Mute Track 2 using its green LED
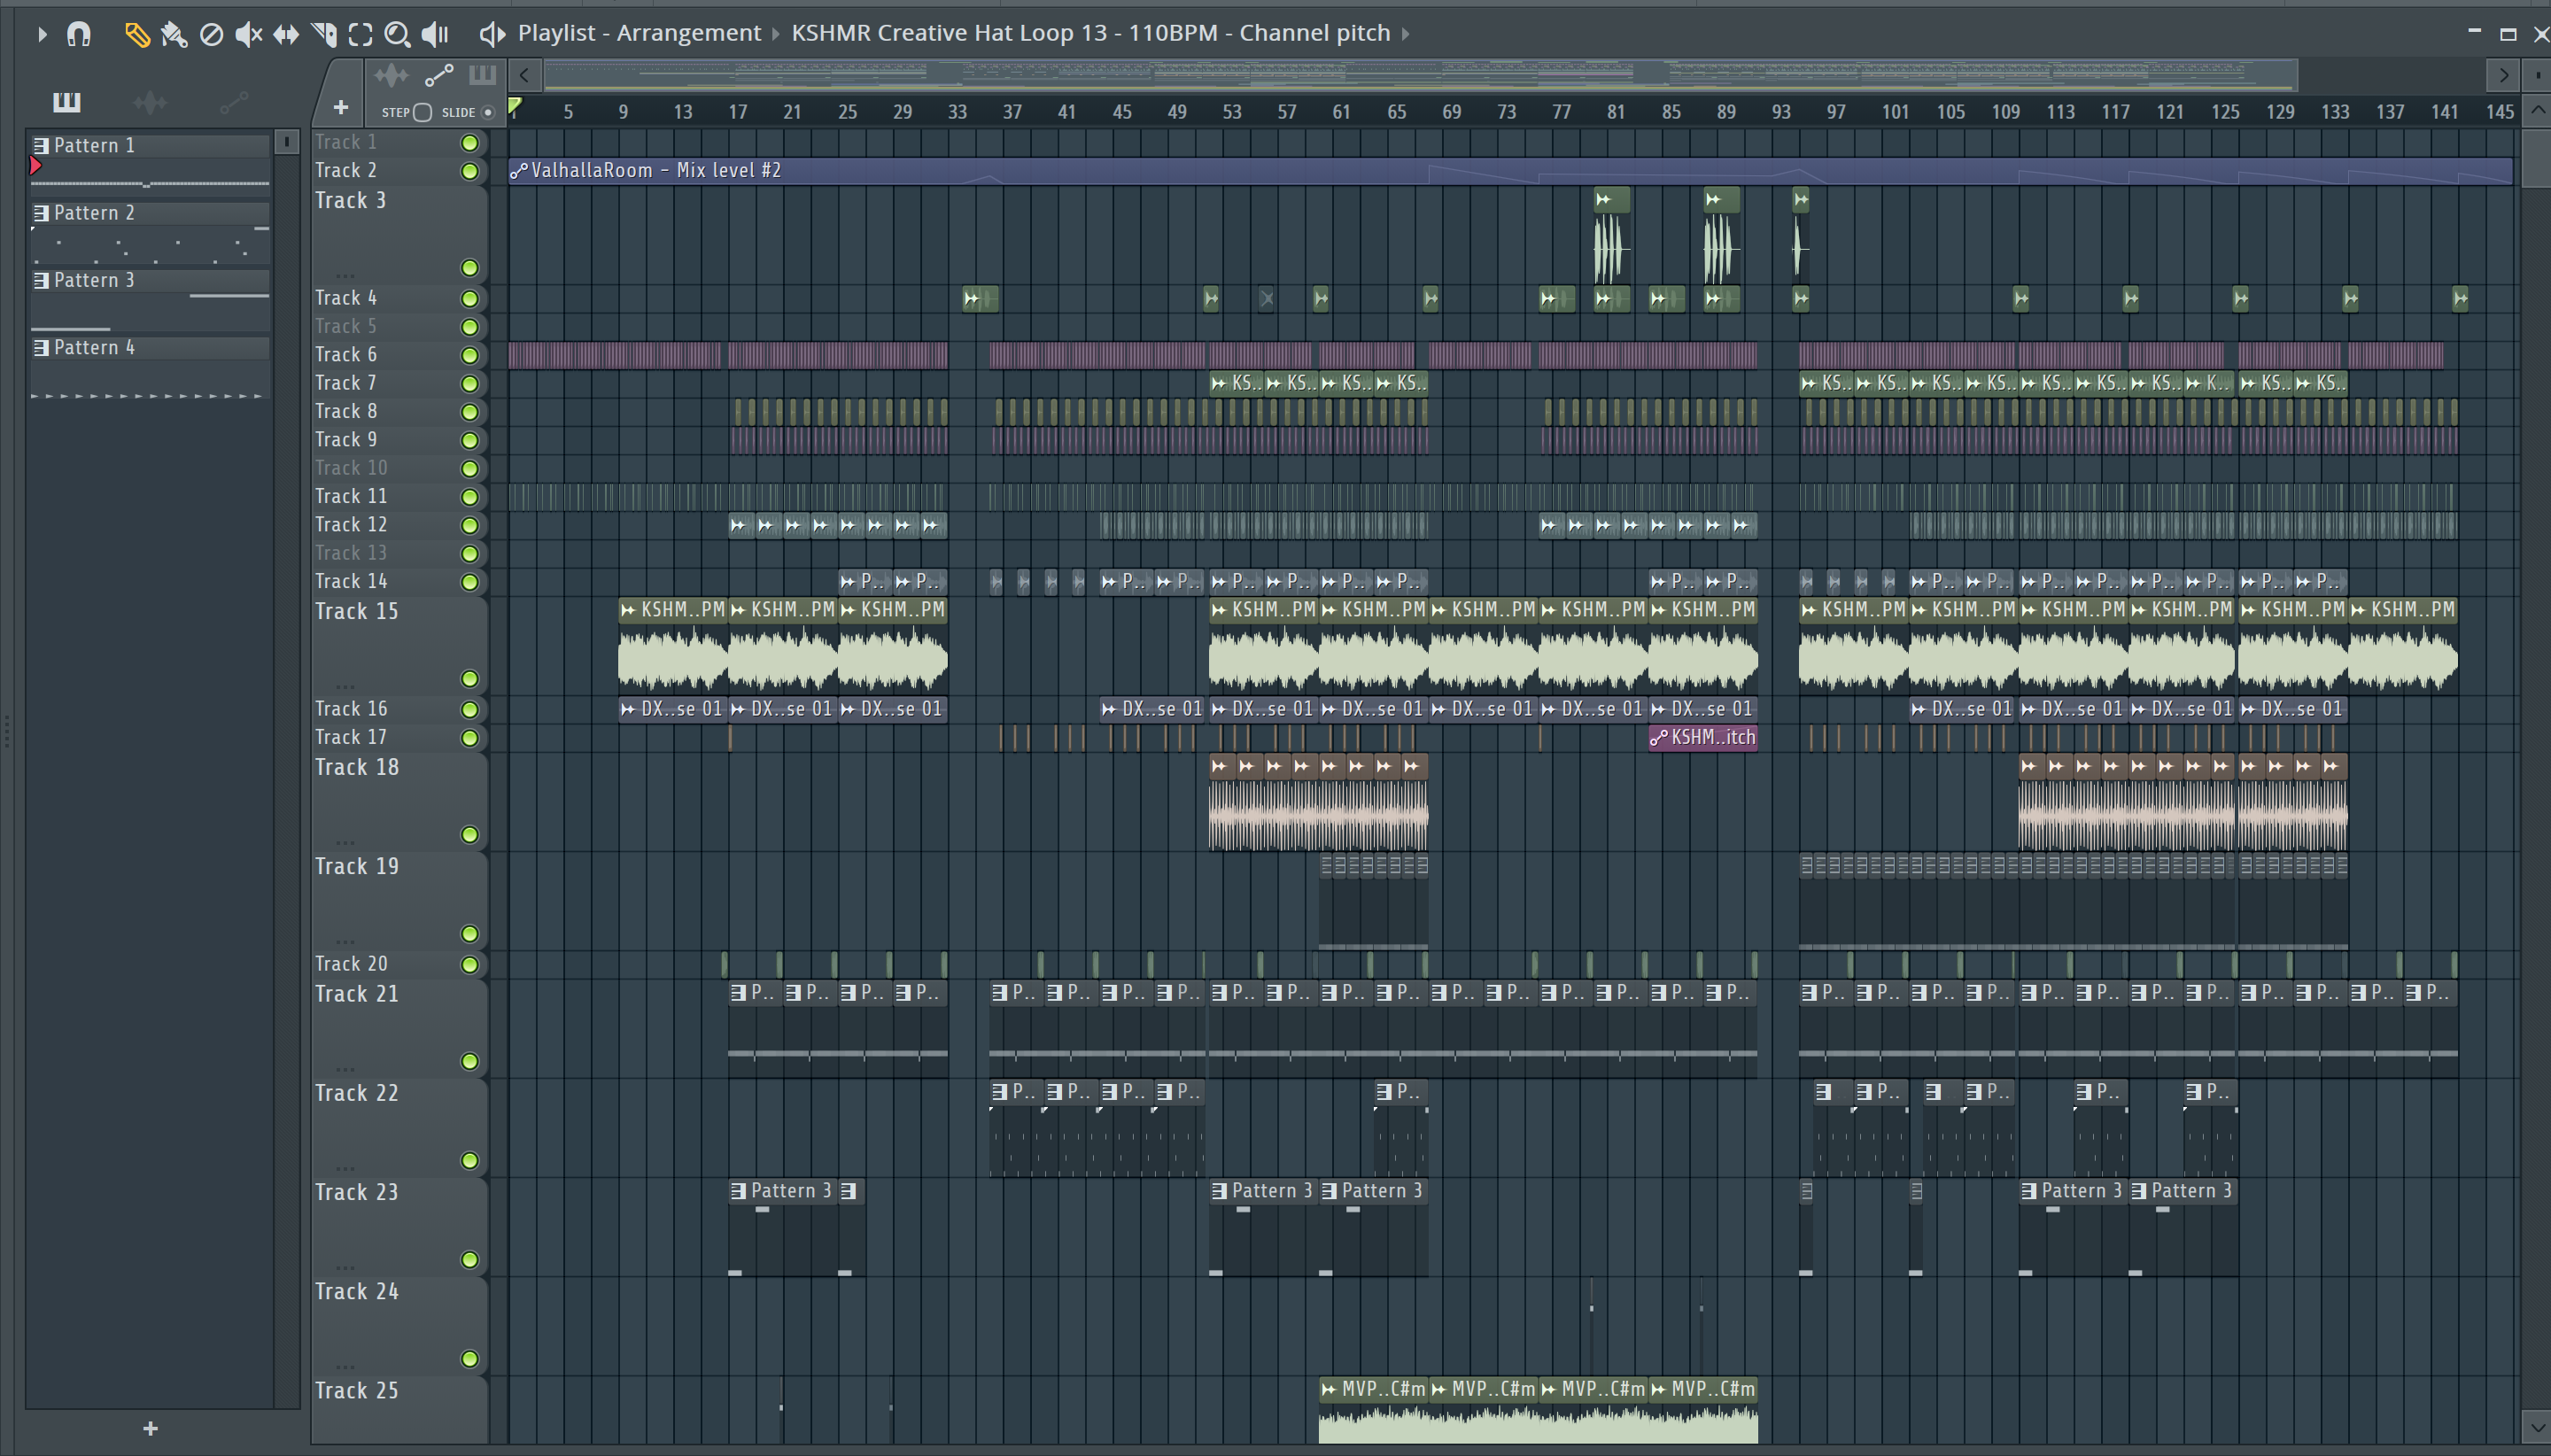The width and height of the screenshot is (2551, 1456). pyautogui.click(x=469, y=171)
